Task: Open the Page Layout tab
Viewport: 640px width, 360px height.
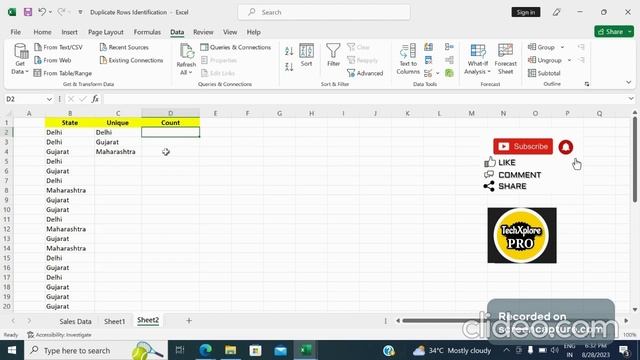Action: (106, 32)
